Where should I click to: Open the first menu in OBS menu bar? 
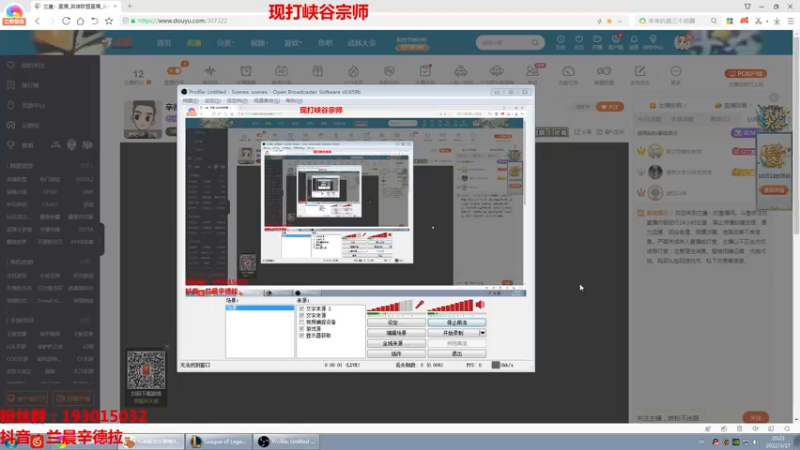tap(190, 101)
